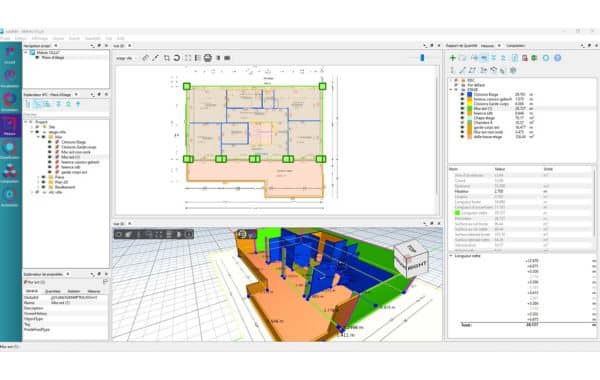Expand the Revêtement folder in IFC tree
This screenshot has width=600, height=380.
(38, 187)
